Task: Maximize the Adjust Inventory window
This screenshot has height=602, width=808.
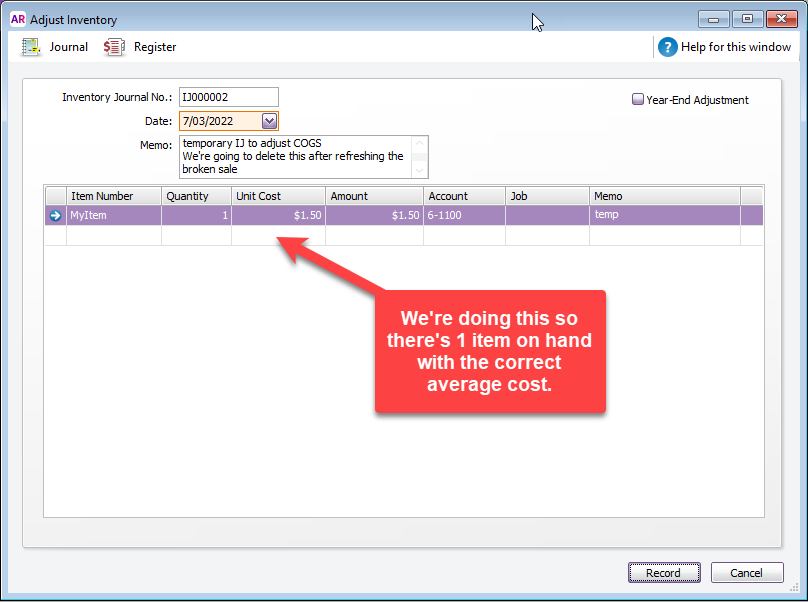Action: 747,19
